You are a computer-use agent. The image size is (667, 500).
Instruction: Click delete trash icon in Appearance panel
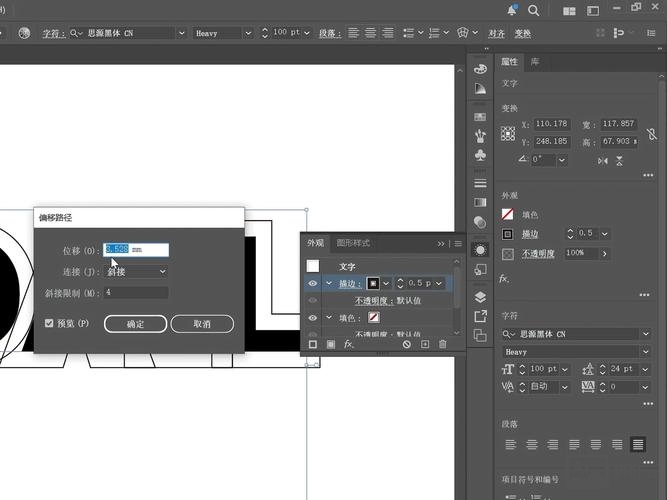443,344
